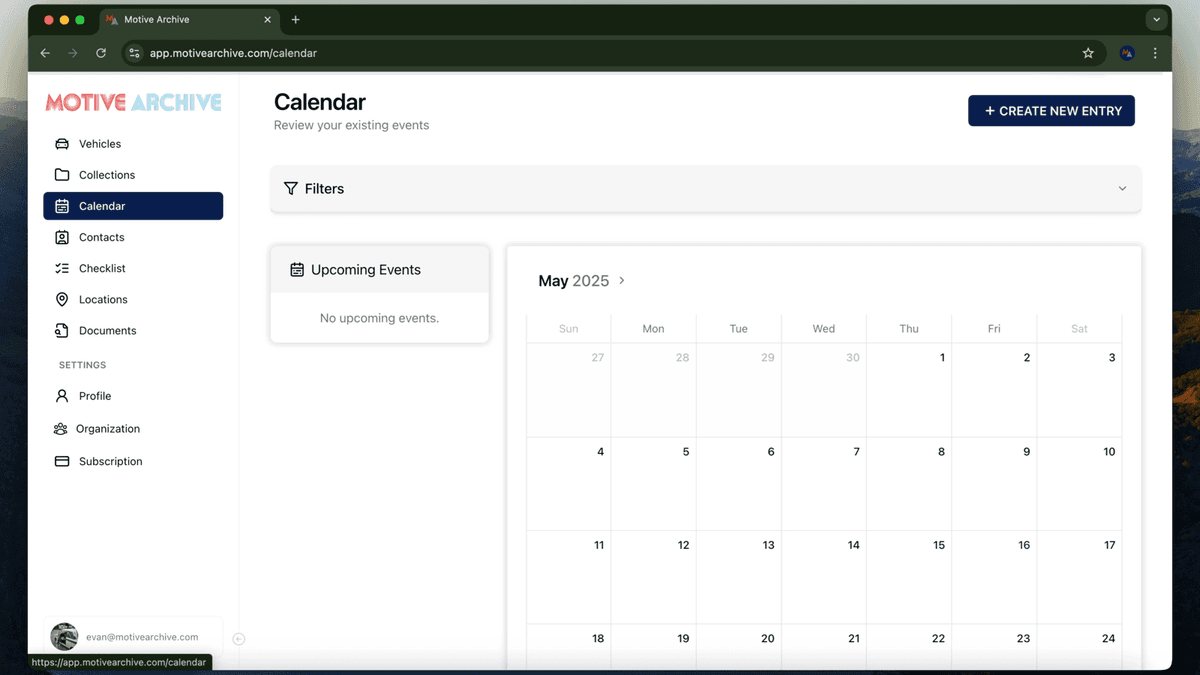
Task: Select May 11 on the calendar
Action: [x=569, y=577]
